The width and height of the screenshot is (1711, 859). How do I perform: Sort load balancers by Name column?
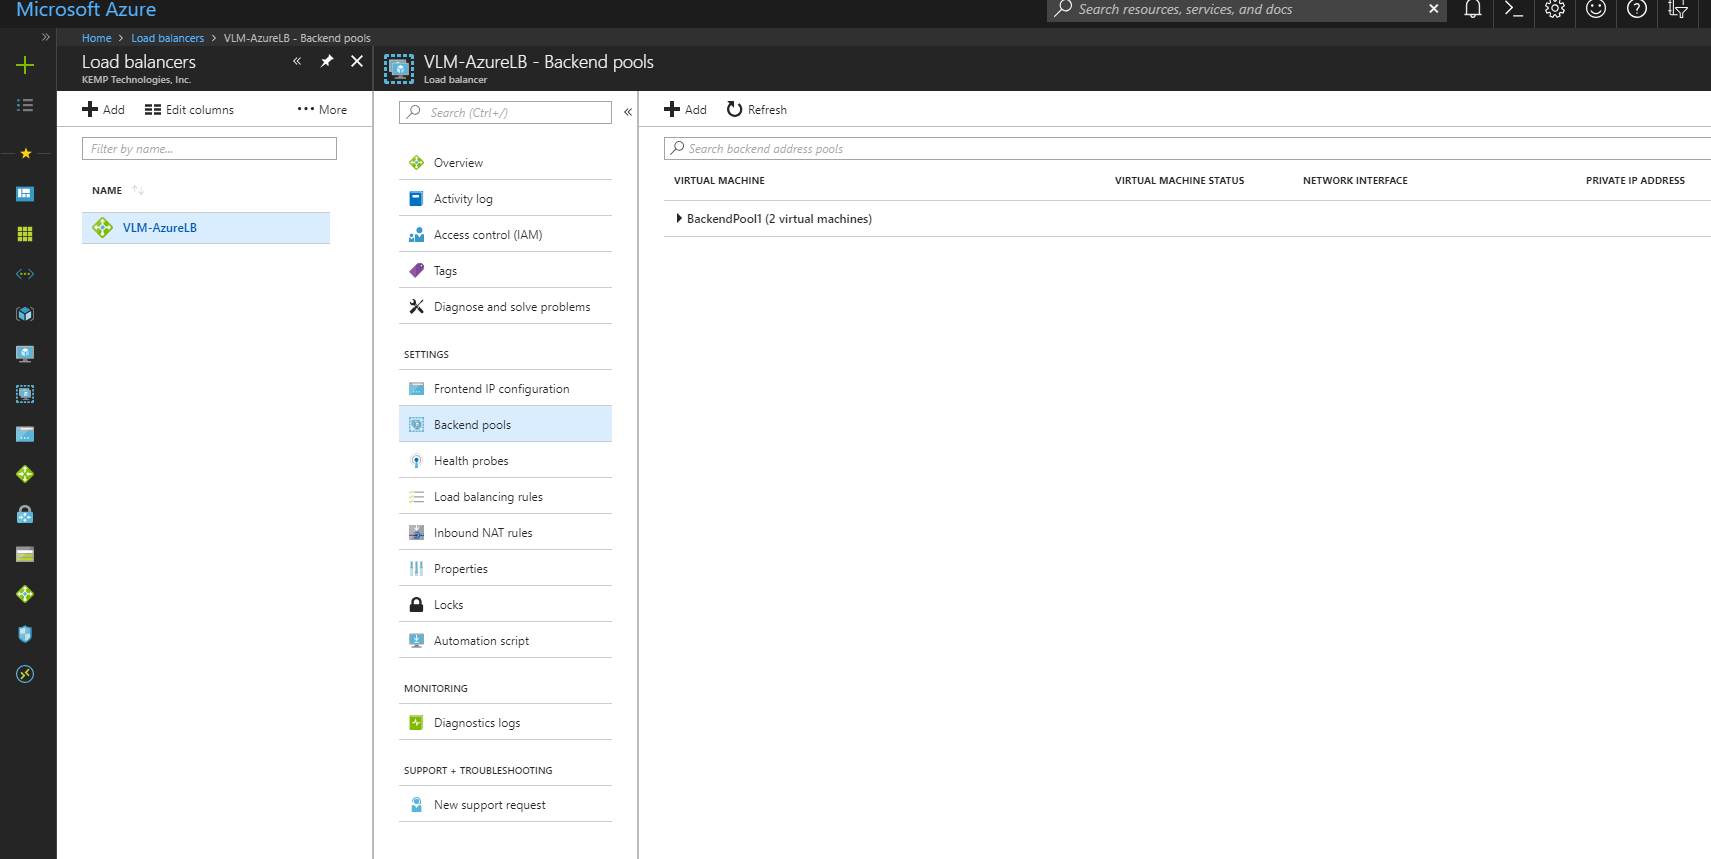(107, 191)
